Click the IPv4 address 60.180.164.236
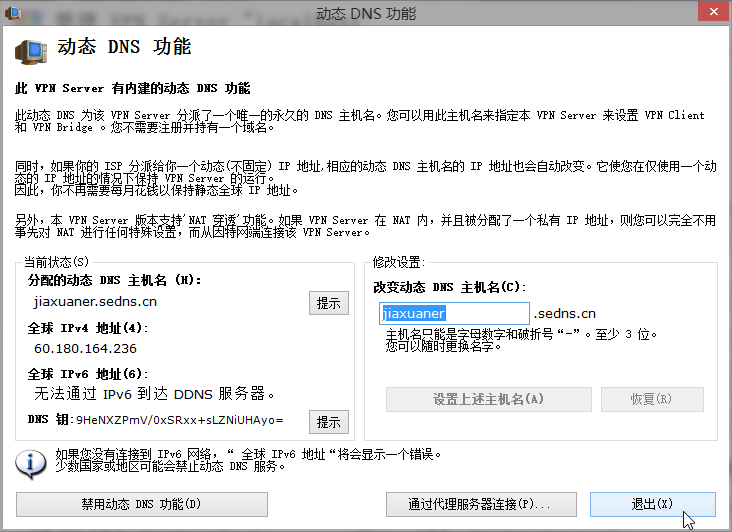 tap(85, 349)
